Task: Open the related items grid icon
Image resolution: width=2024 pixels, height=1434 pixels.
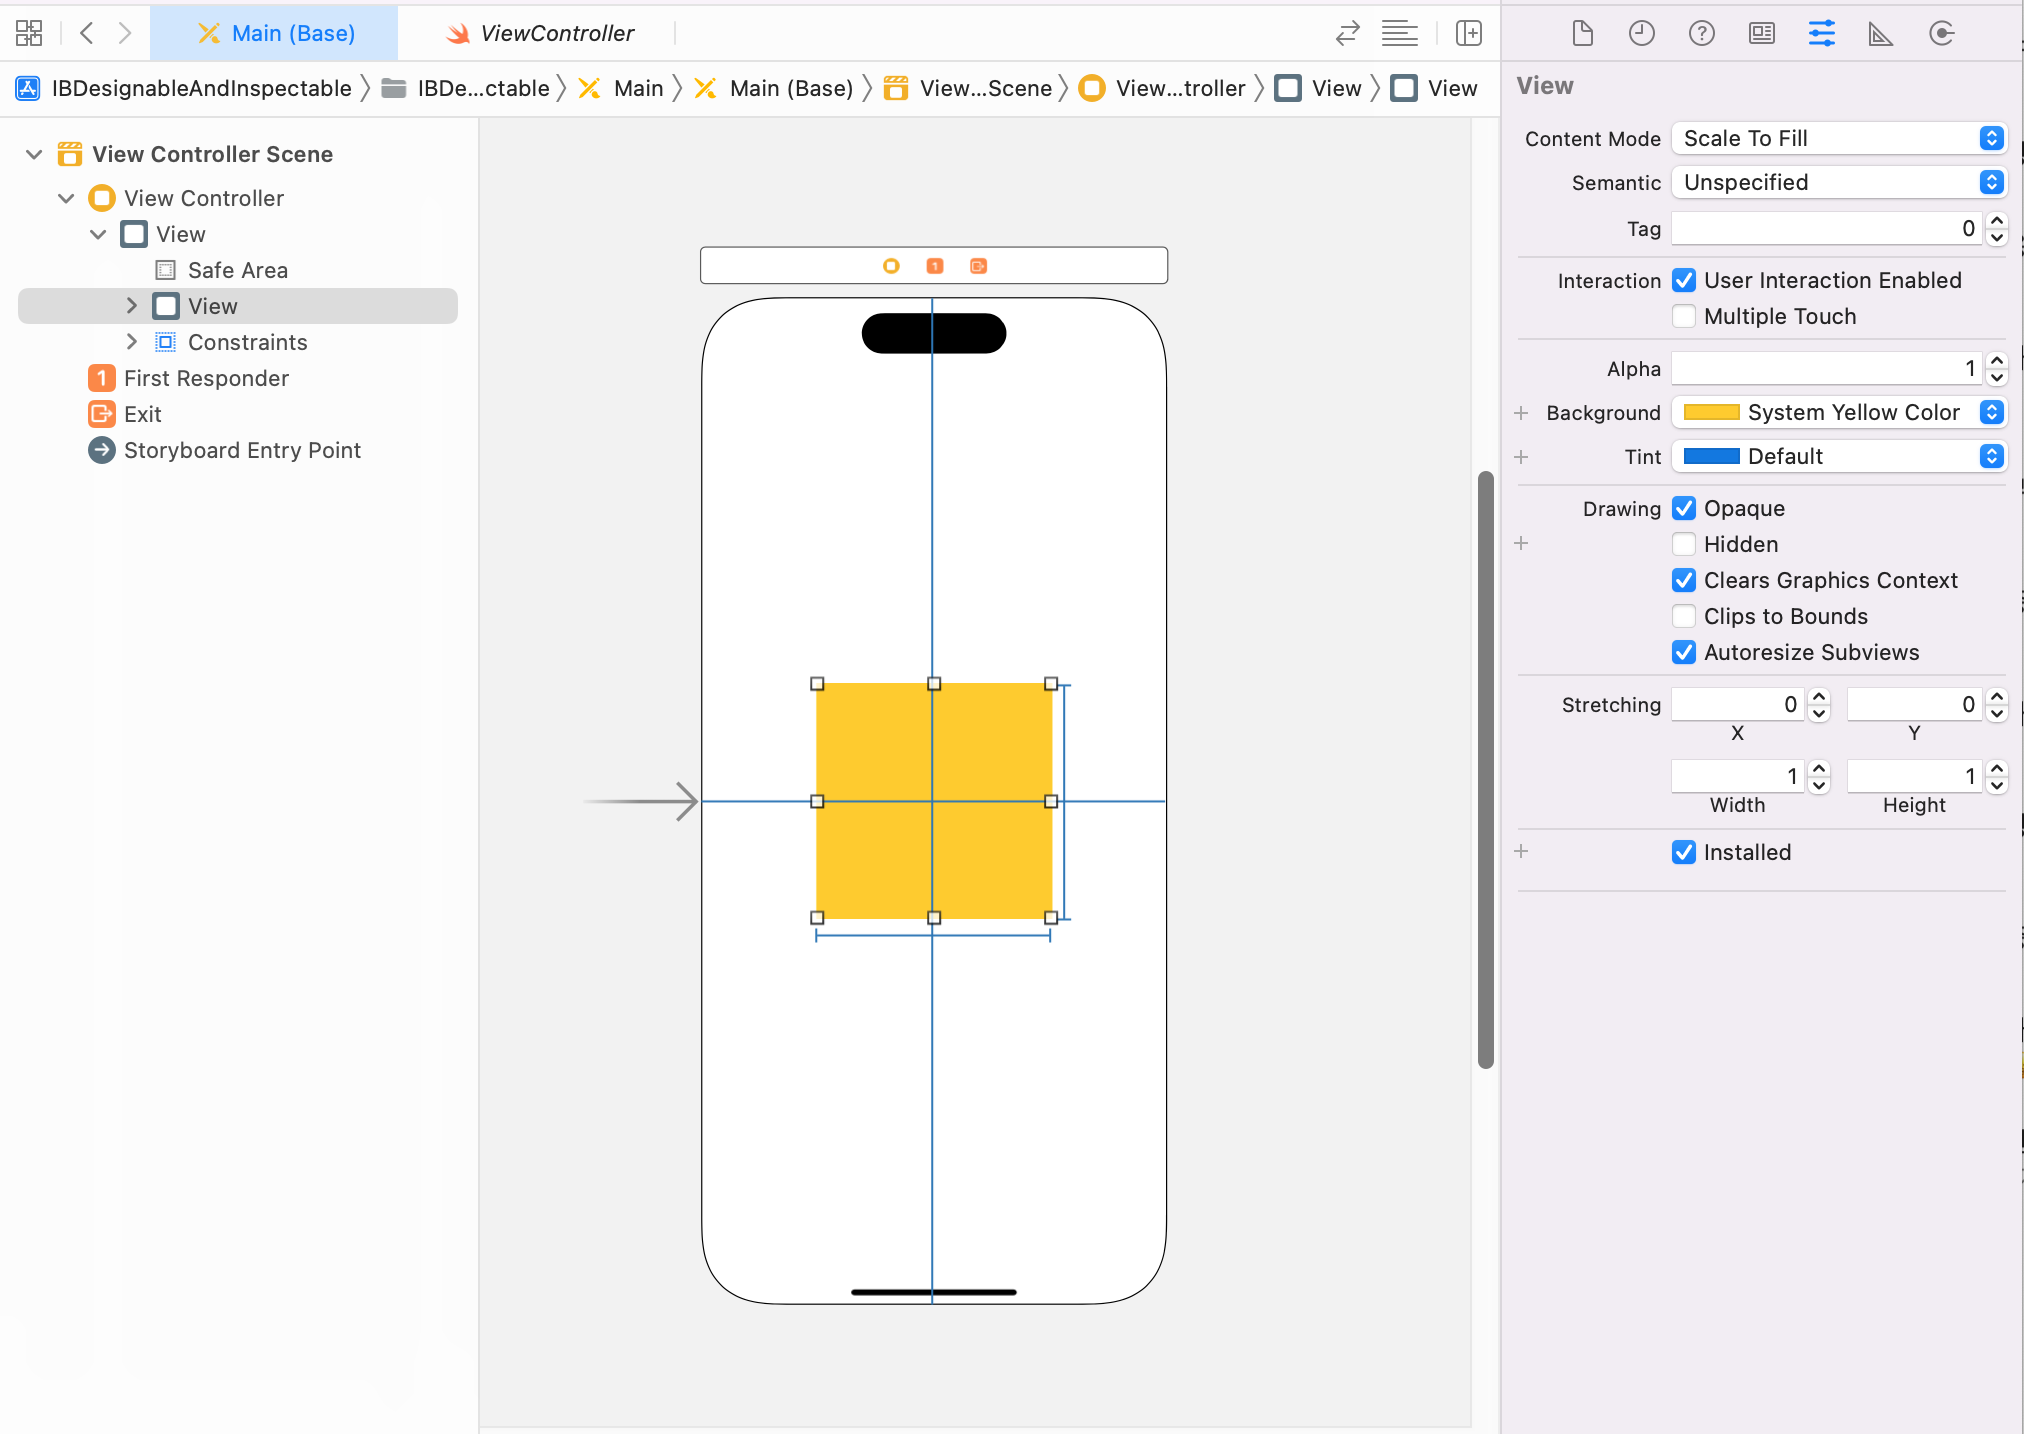Action: [x=29, y=33]
